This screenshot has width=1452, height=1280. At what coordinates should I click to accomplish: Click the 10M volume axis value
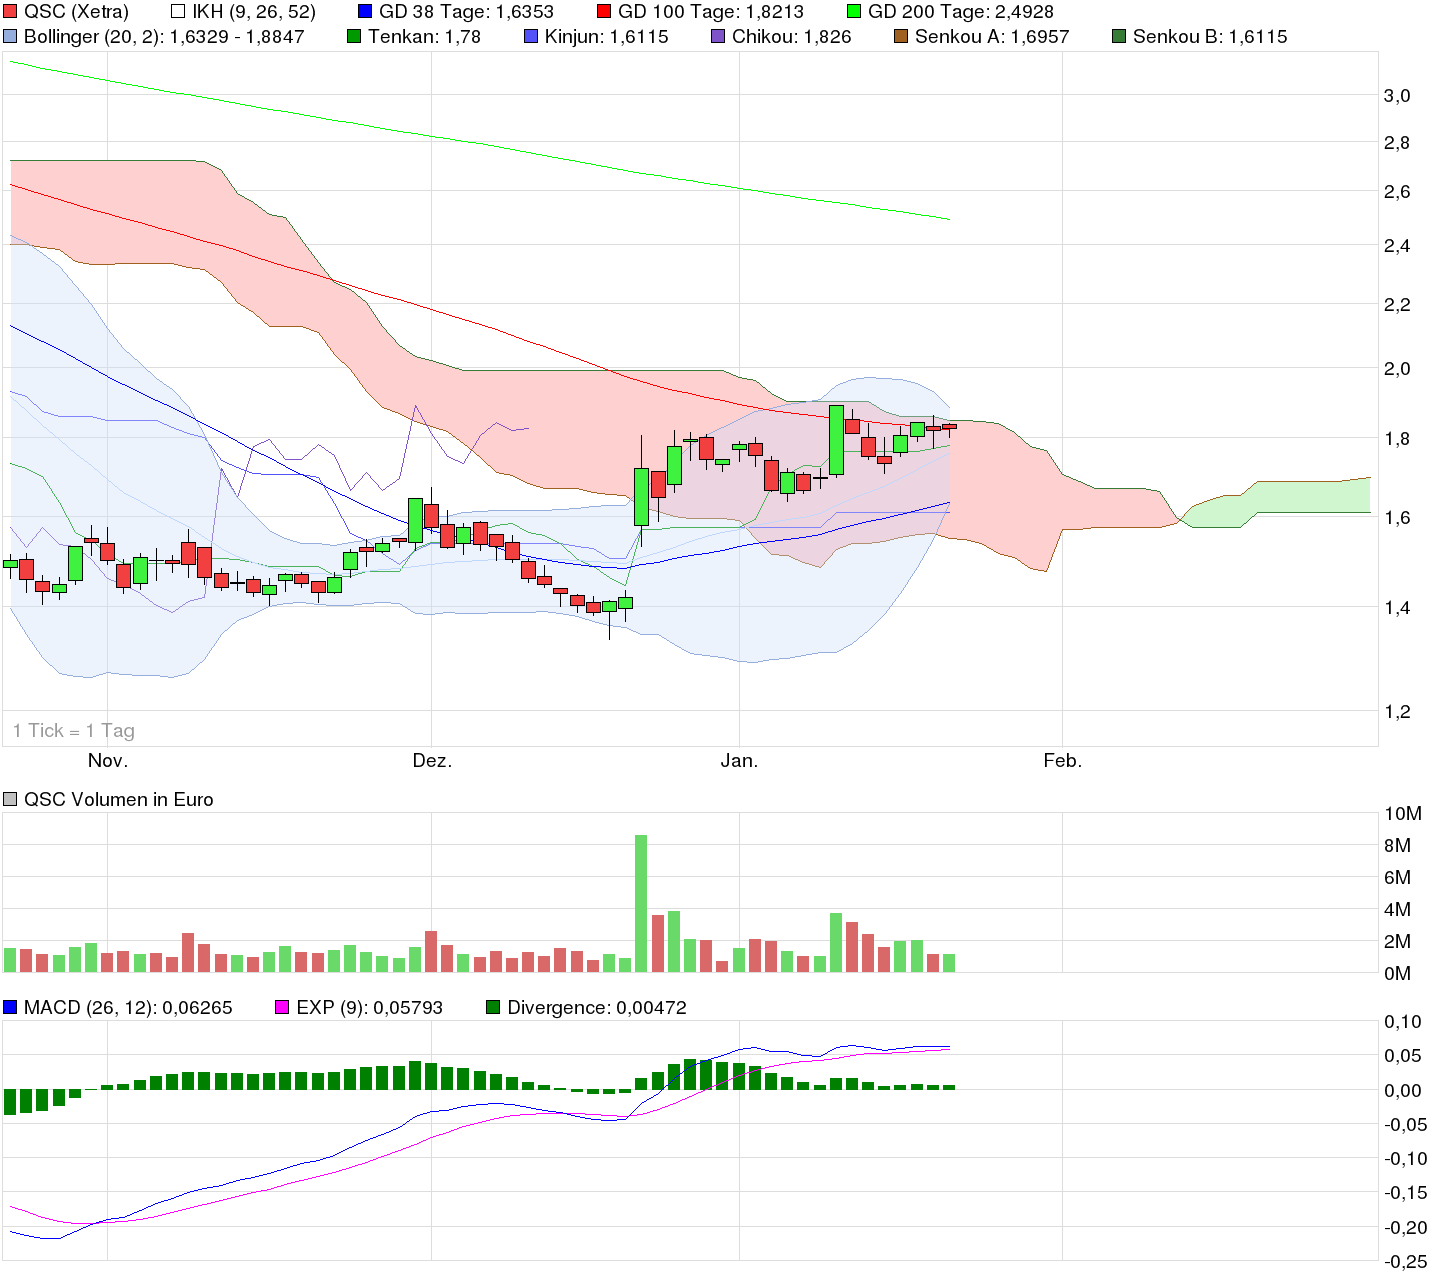coord(1402,814)
